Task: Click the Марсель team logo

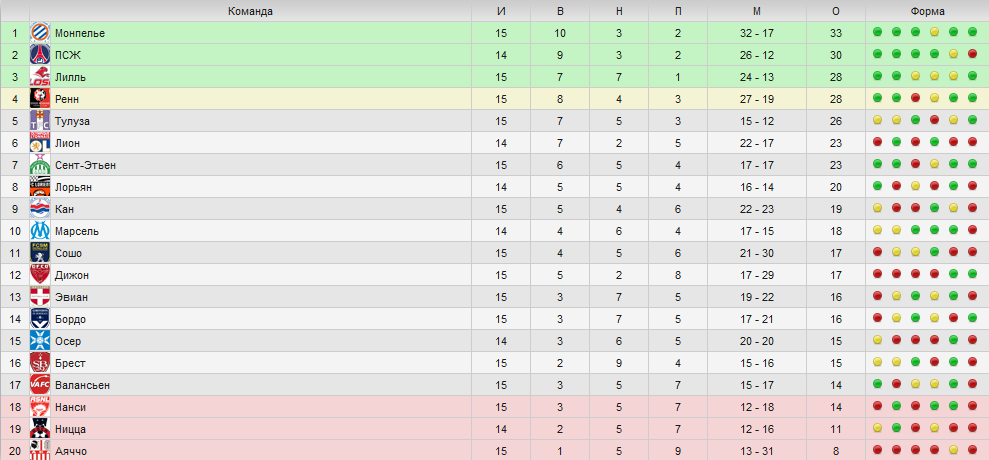Action: 40,231
